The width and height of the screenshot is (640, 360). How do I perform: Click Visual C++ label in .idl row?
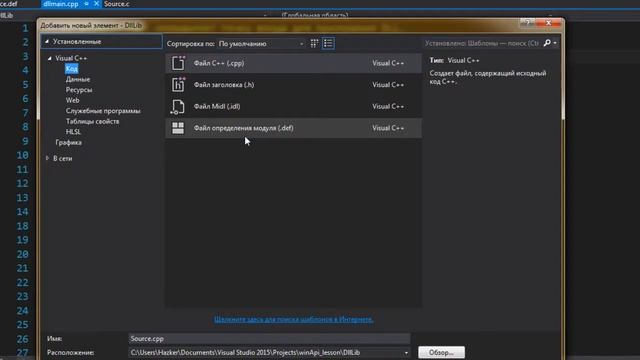[388, 107]
